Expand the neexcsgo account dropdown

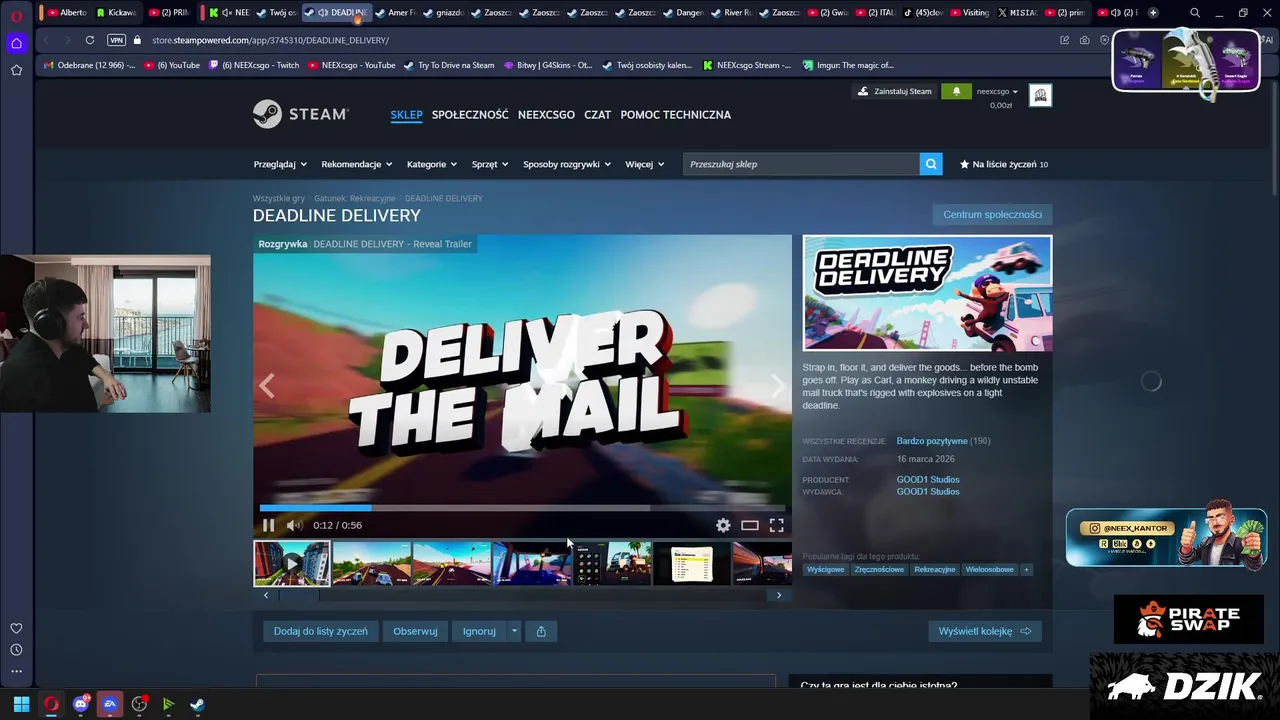(997, 91)
